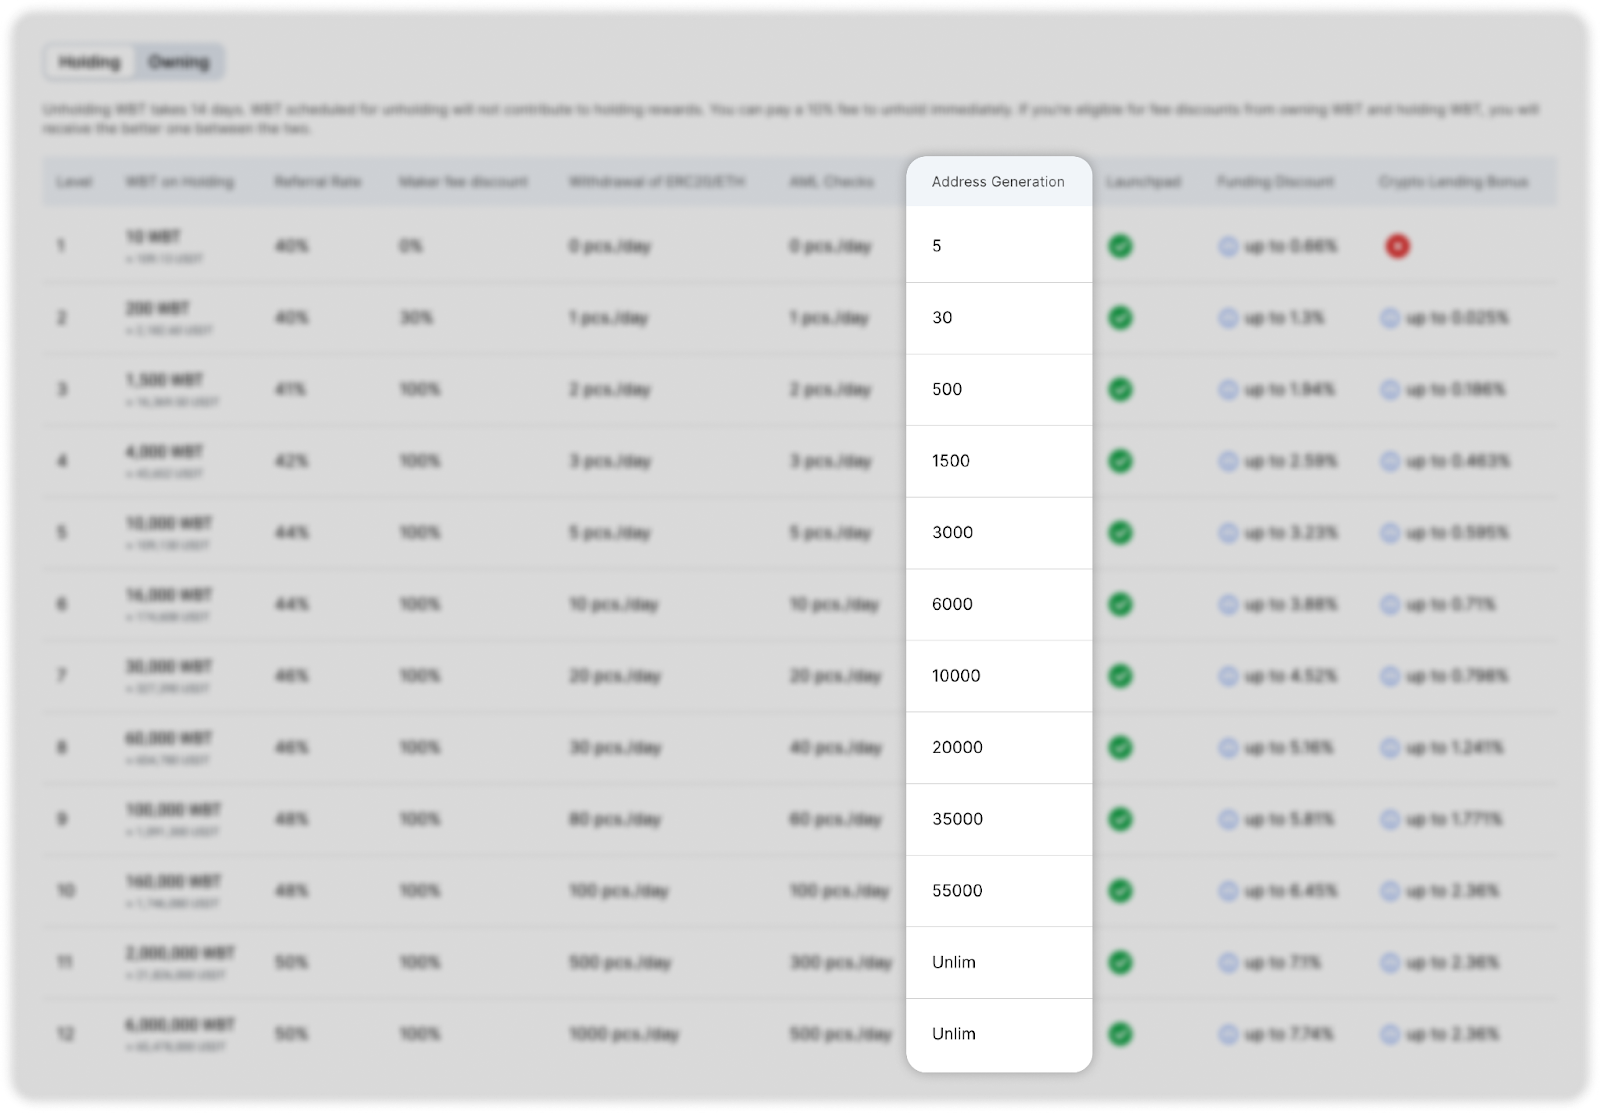Click the Address Generation column header
1600x1113 pixels.
tap(997, 182)
